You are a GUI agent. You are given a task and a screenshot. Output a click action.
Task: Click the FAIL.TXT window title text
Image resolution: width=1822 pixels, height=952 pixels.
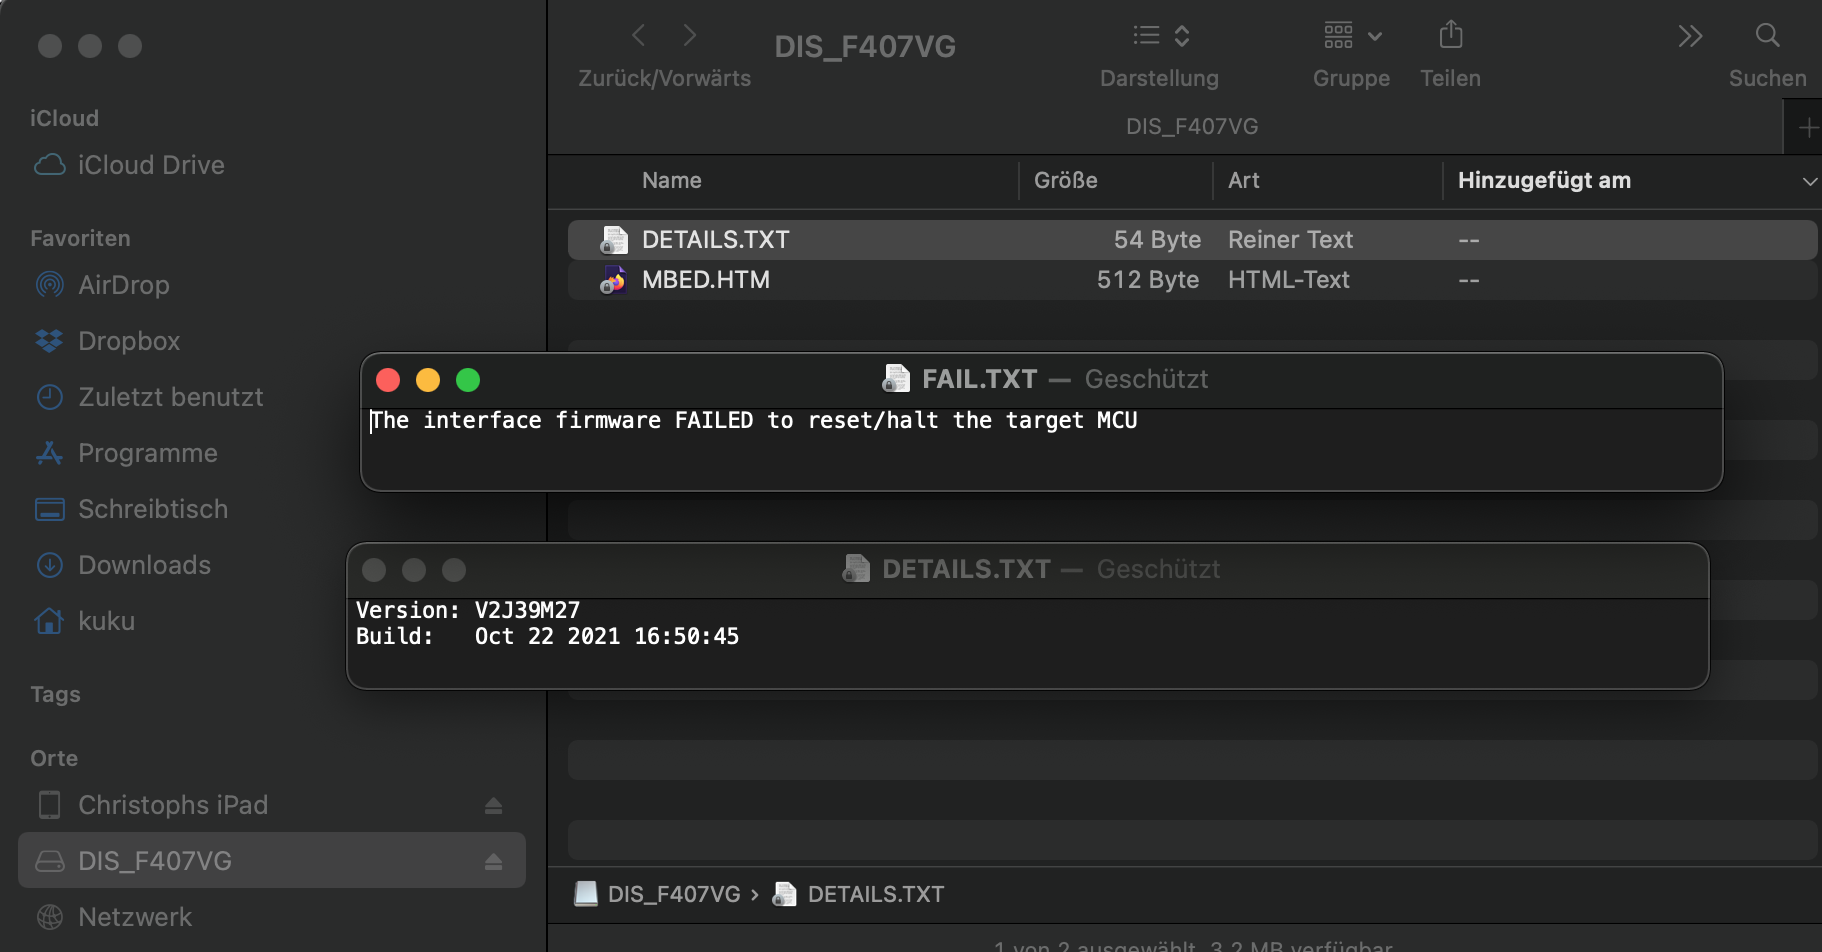(979, 379)
